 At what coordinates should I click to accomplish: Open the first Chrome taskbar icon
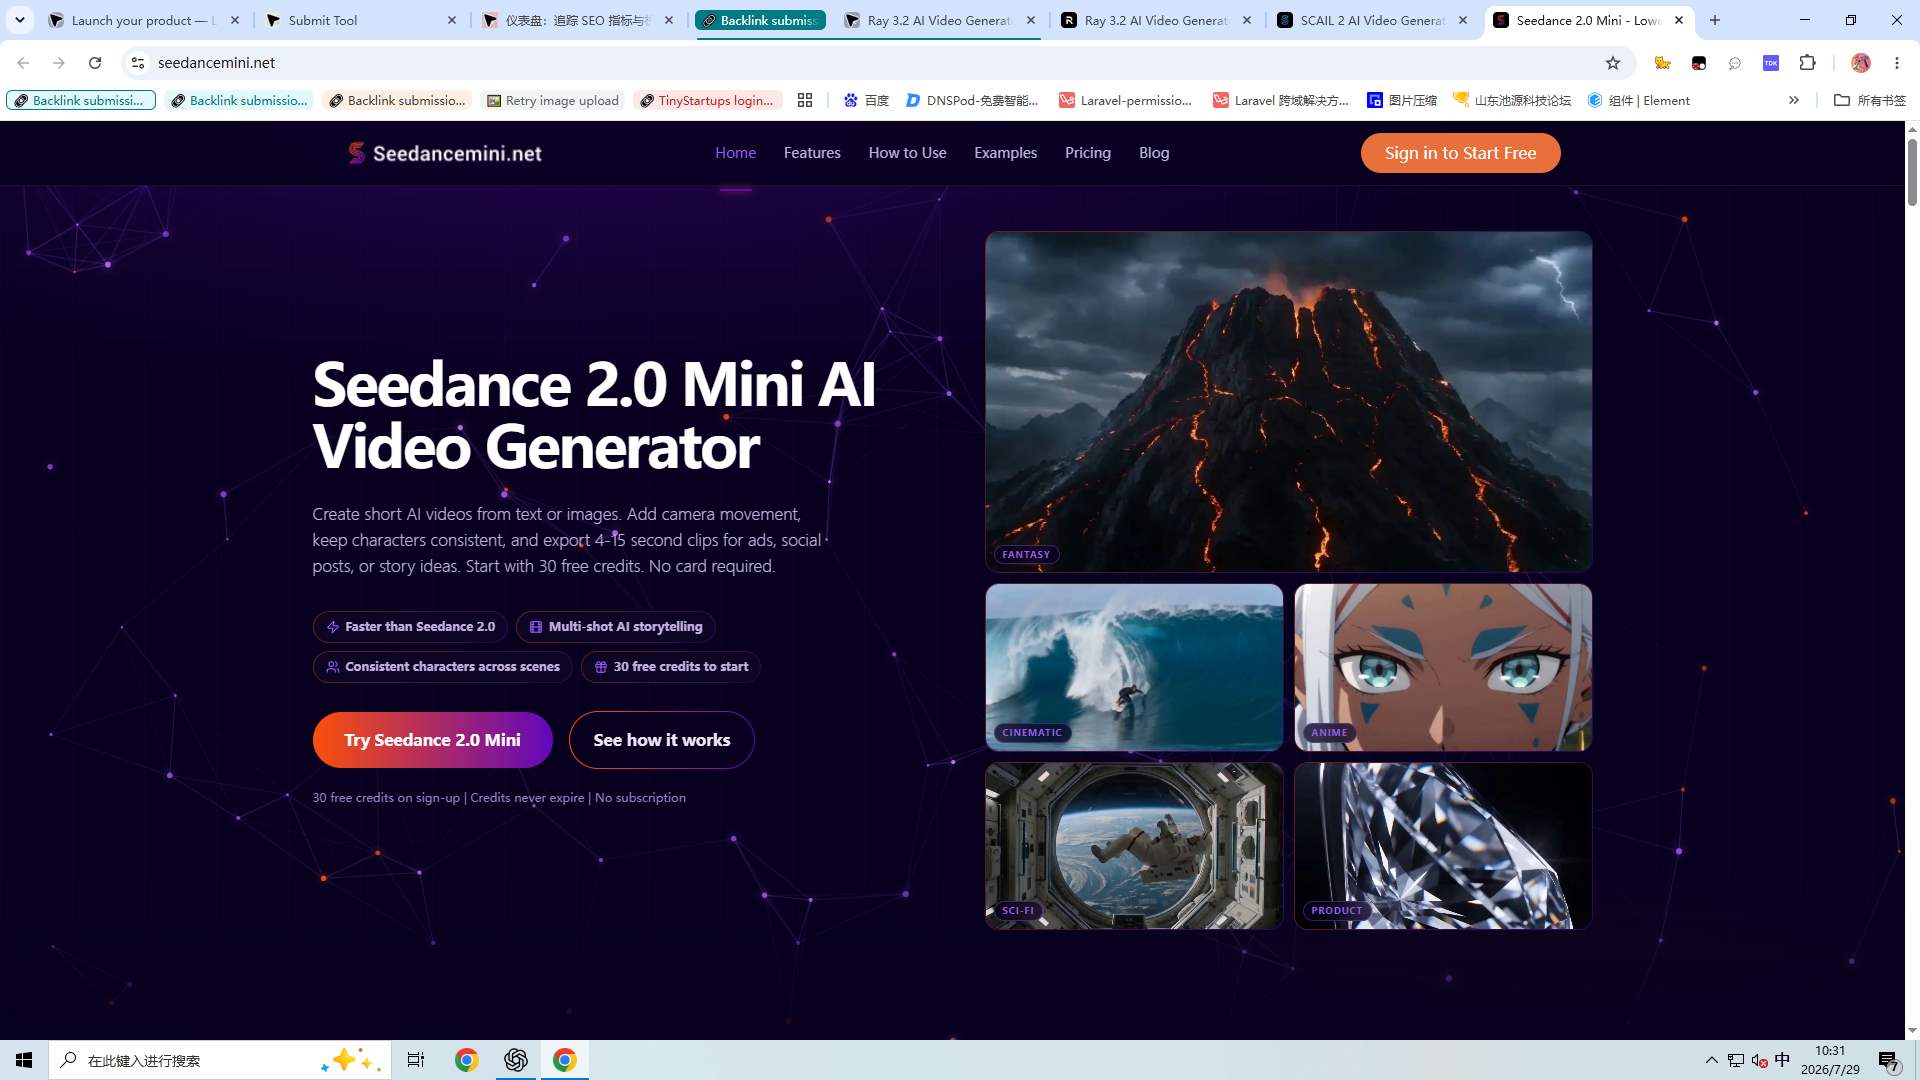pos(467,1060)
